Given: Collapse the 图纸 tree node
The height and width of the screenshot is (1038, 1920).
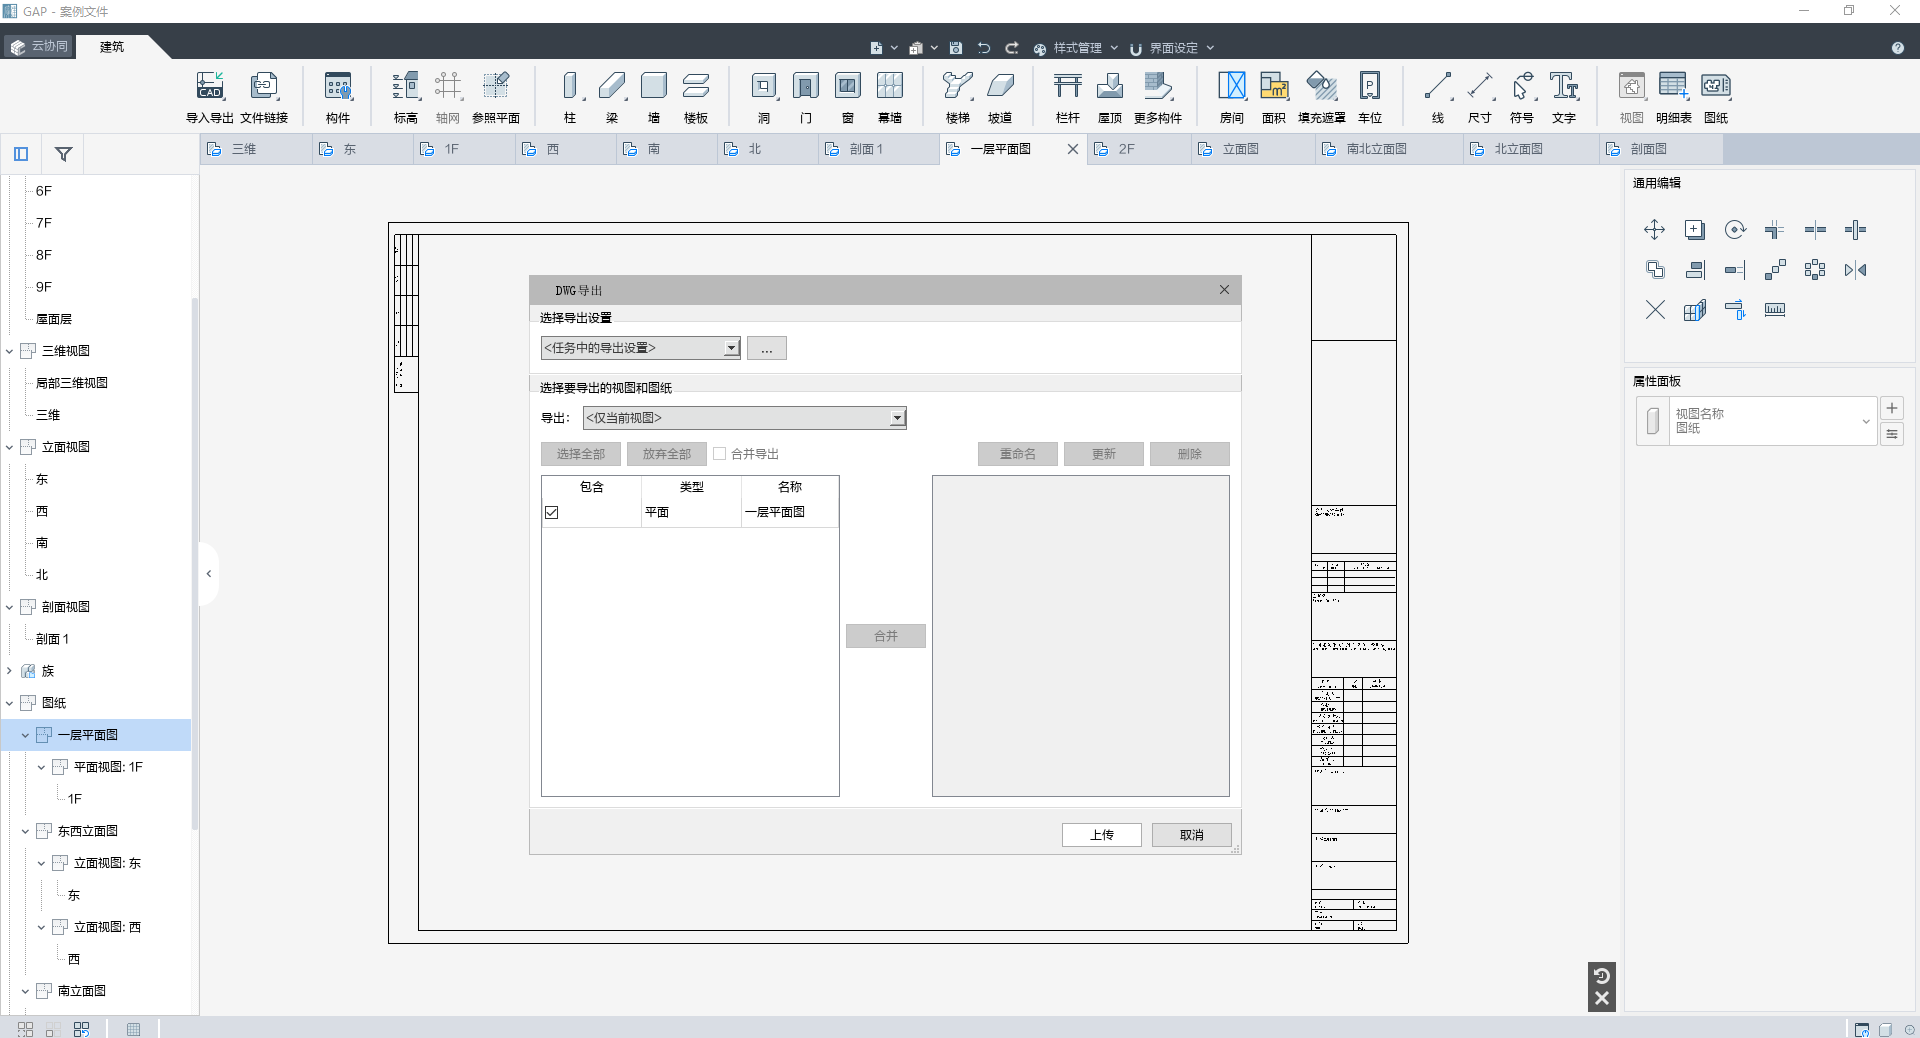Looking at the screenshot, I should coord(9,703).
